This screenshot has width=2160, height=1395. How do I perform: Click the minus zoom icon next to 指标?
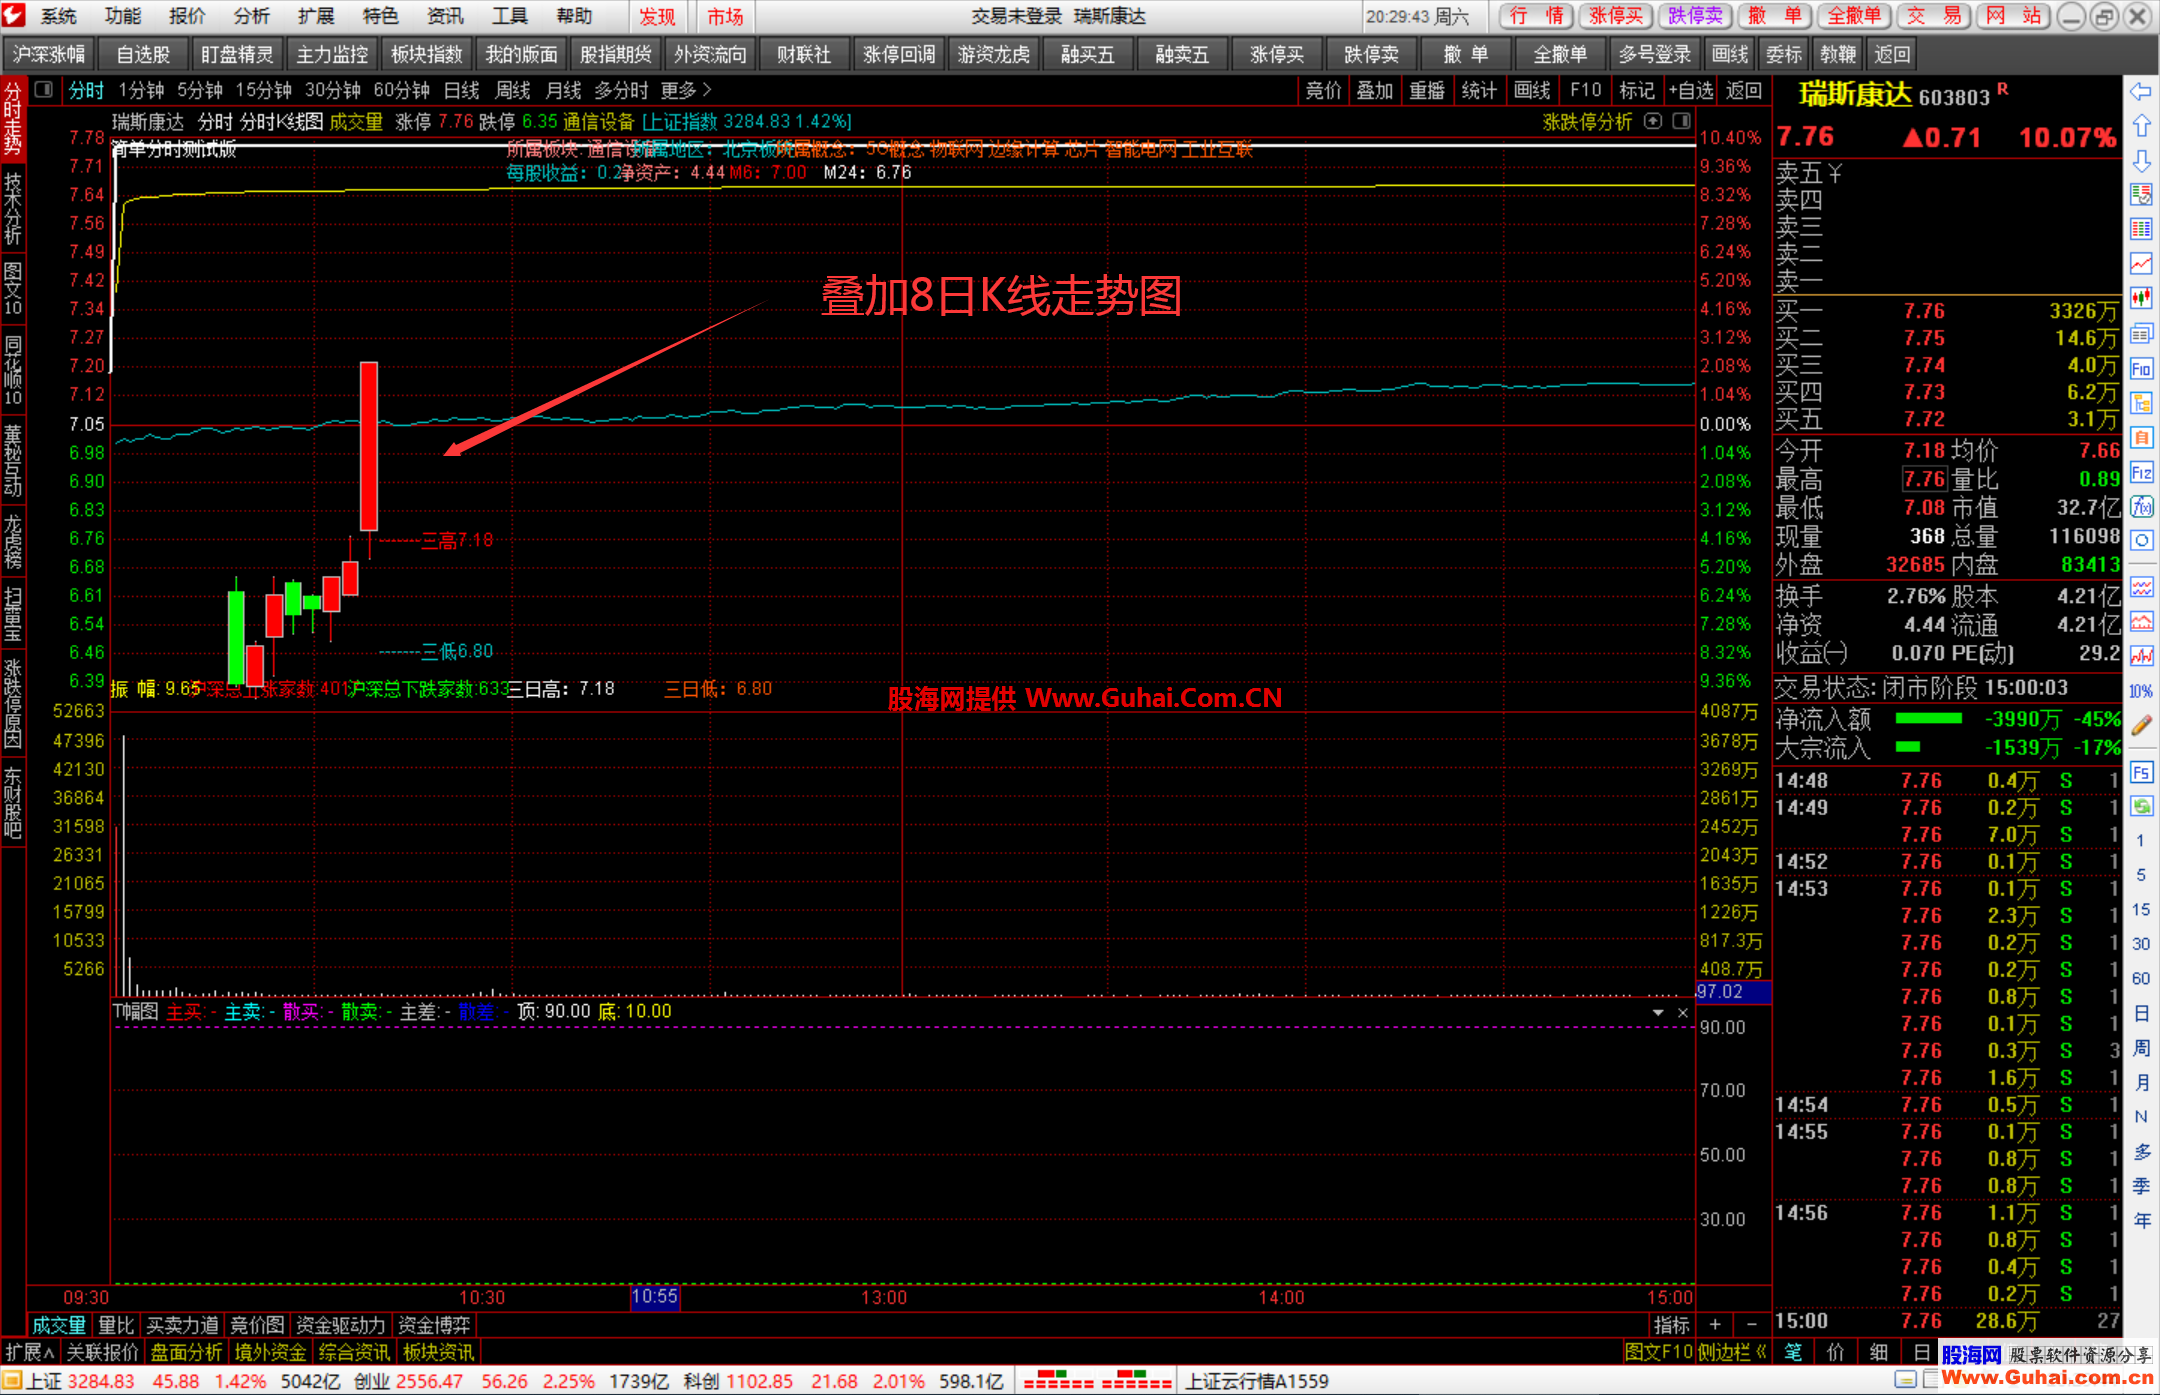coord(1751,1324)
